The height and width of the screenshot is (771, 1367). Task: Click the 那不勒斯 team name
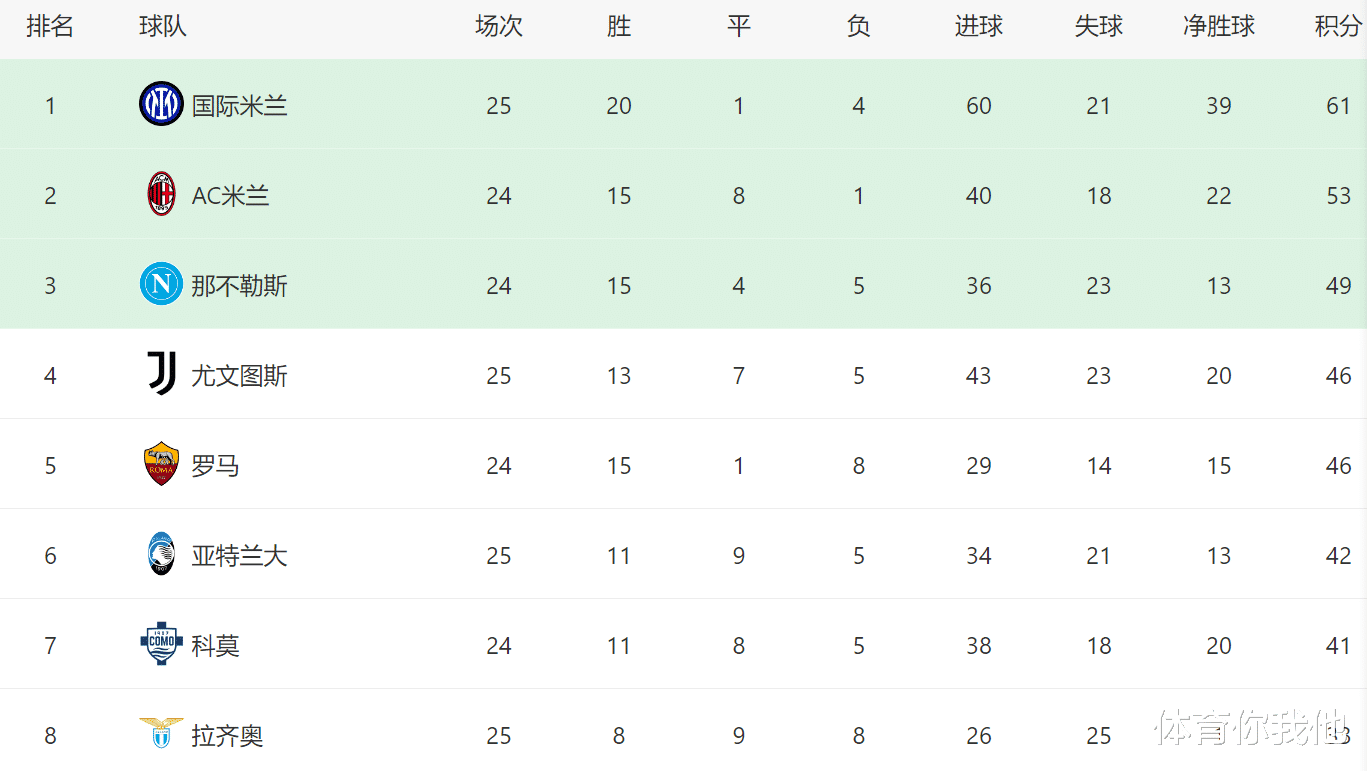coord(240,286)
